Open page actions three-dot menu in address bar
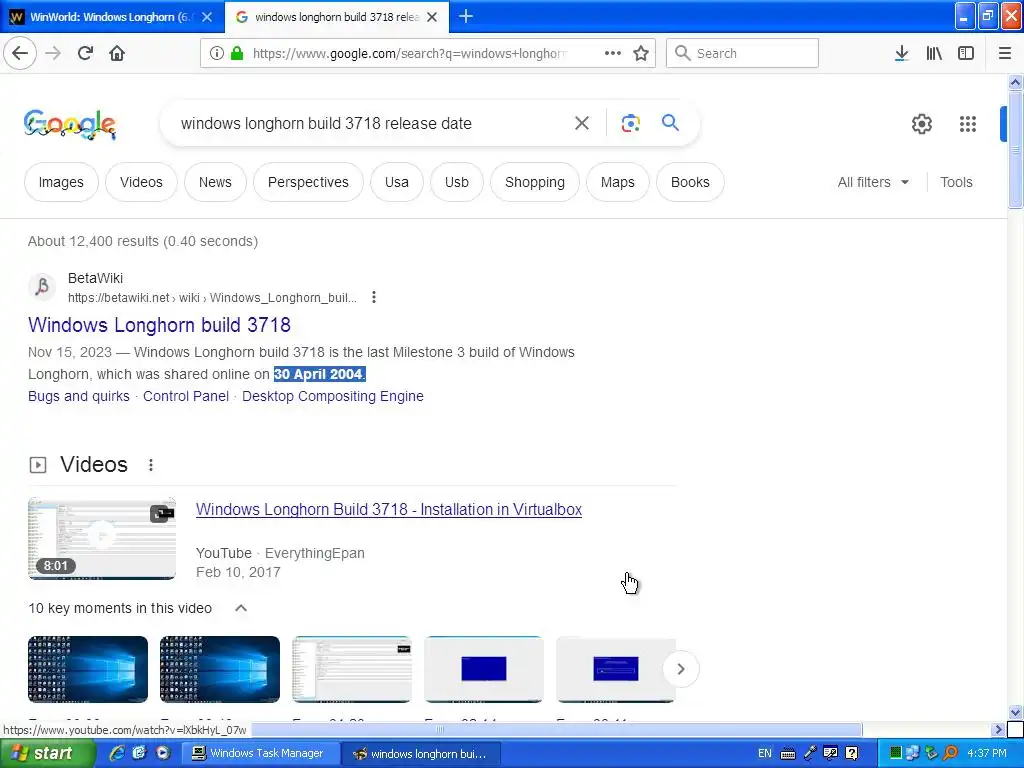1024x768 pixels. coord(613,53)
